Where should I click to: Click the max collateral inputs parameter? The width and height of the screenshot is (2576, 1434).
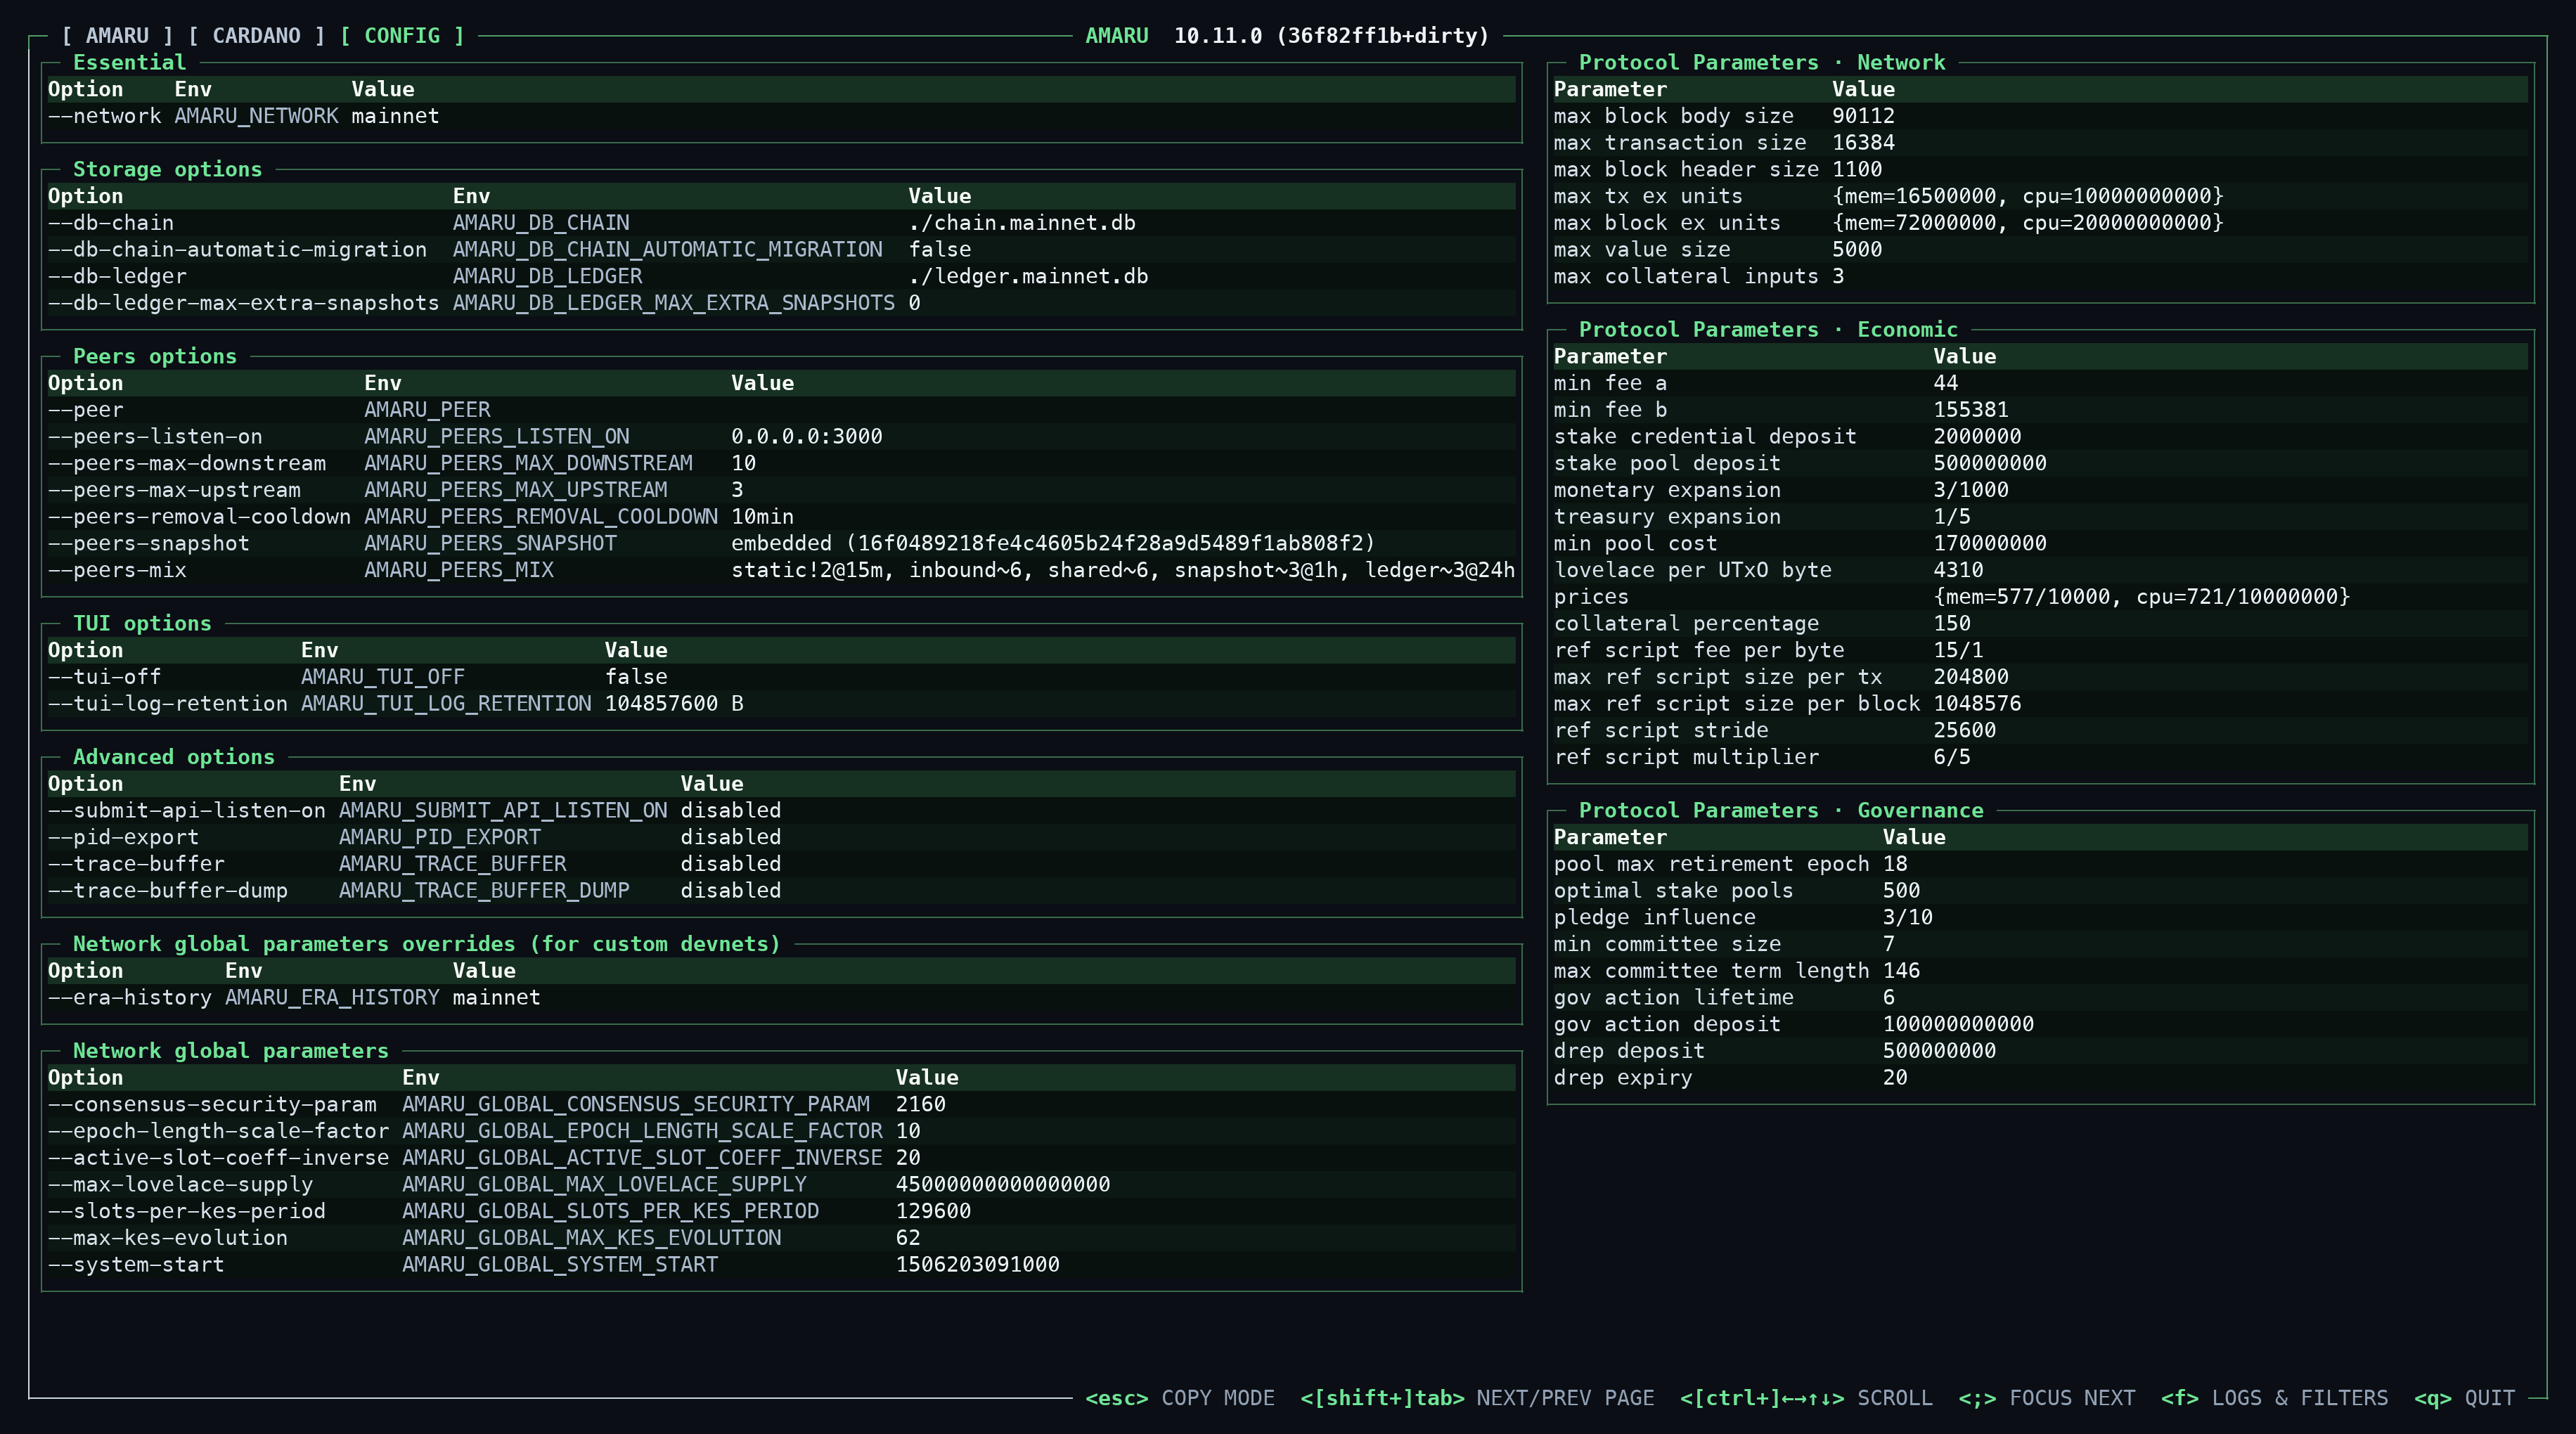(x=1686, y=276)
